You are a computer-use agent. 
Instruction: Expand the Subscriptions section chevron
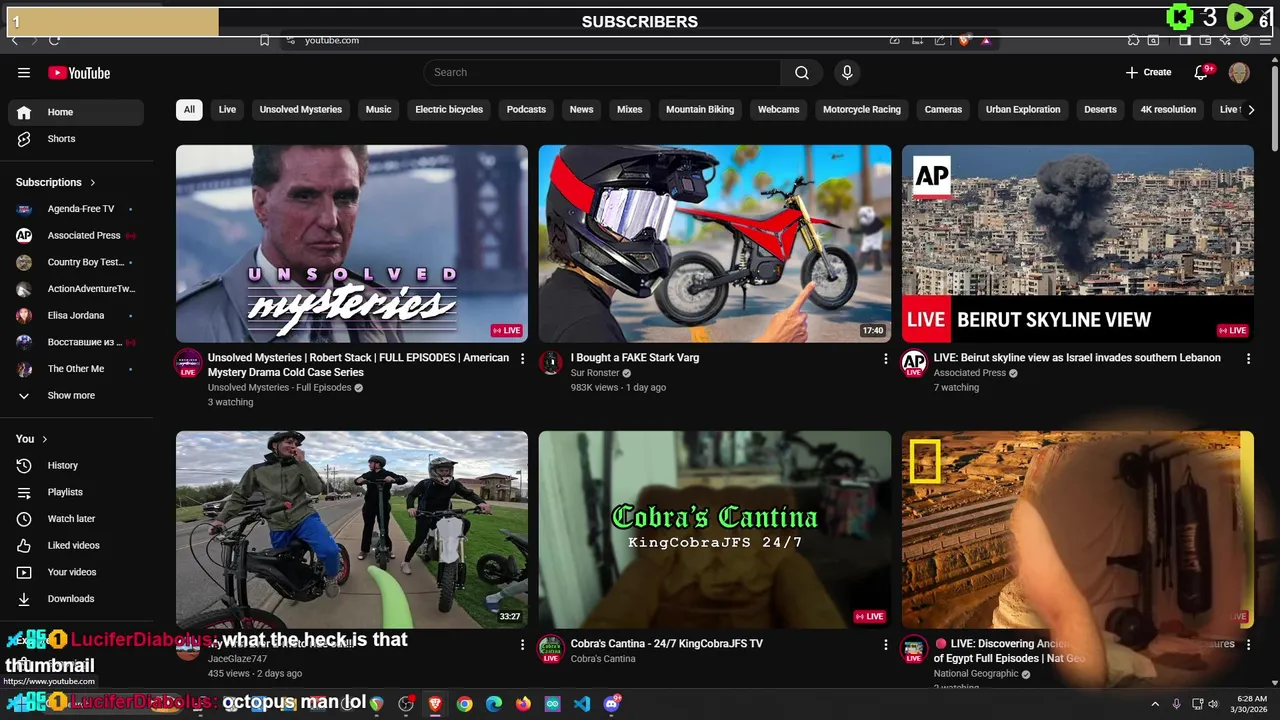point(93,182)
